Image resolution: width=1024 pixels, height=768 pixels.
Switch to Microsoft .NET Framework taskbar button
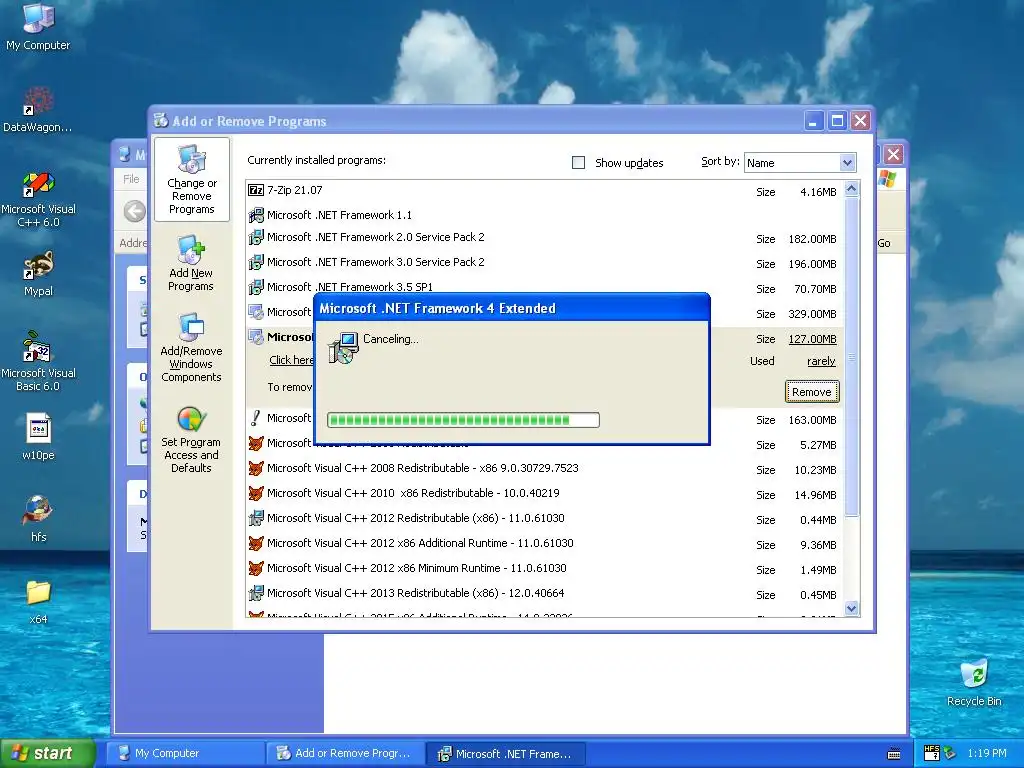tap(506, 753)
